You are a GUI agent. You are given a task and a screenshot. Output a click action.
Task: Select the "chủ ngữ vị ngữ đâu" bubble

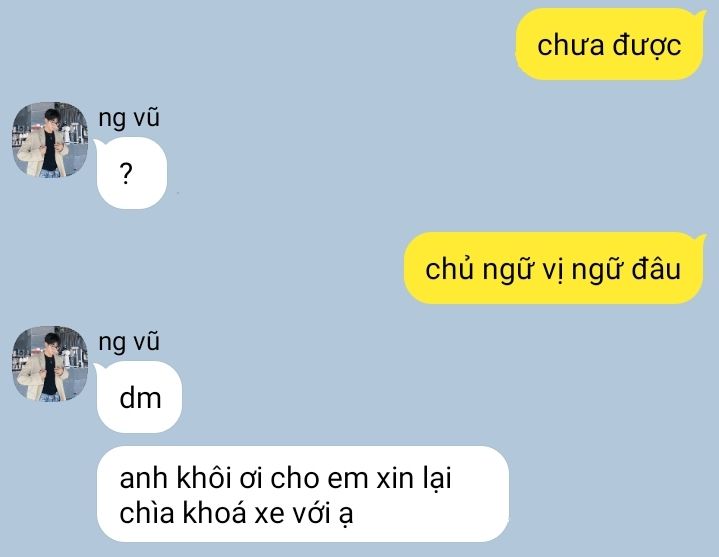click(x=553, y=268)
